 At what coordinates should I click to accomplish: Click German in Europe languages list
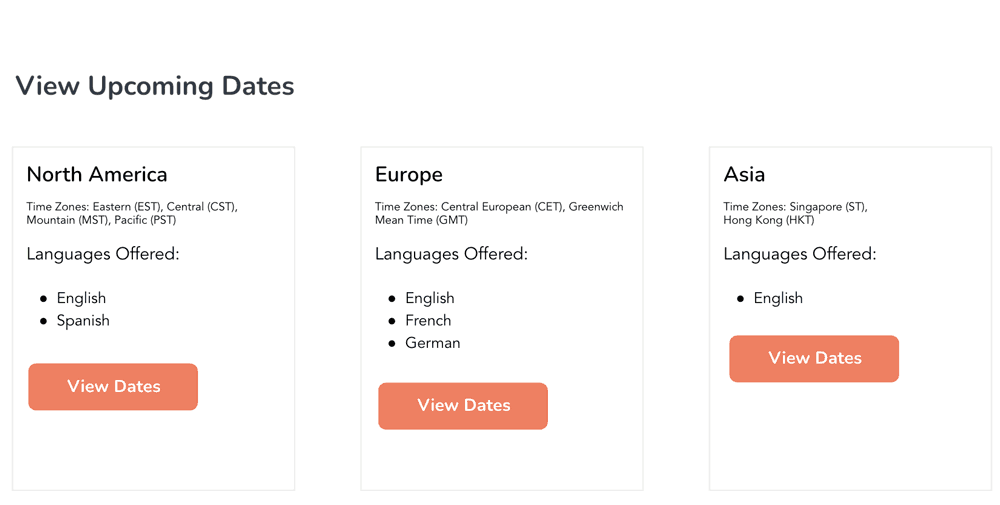[432, 343]
